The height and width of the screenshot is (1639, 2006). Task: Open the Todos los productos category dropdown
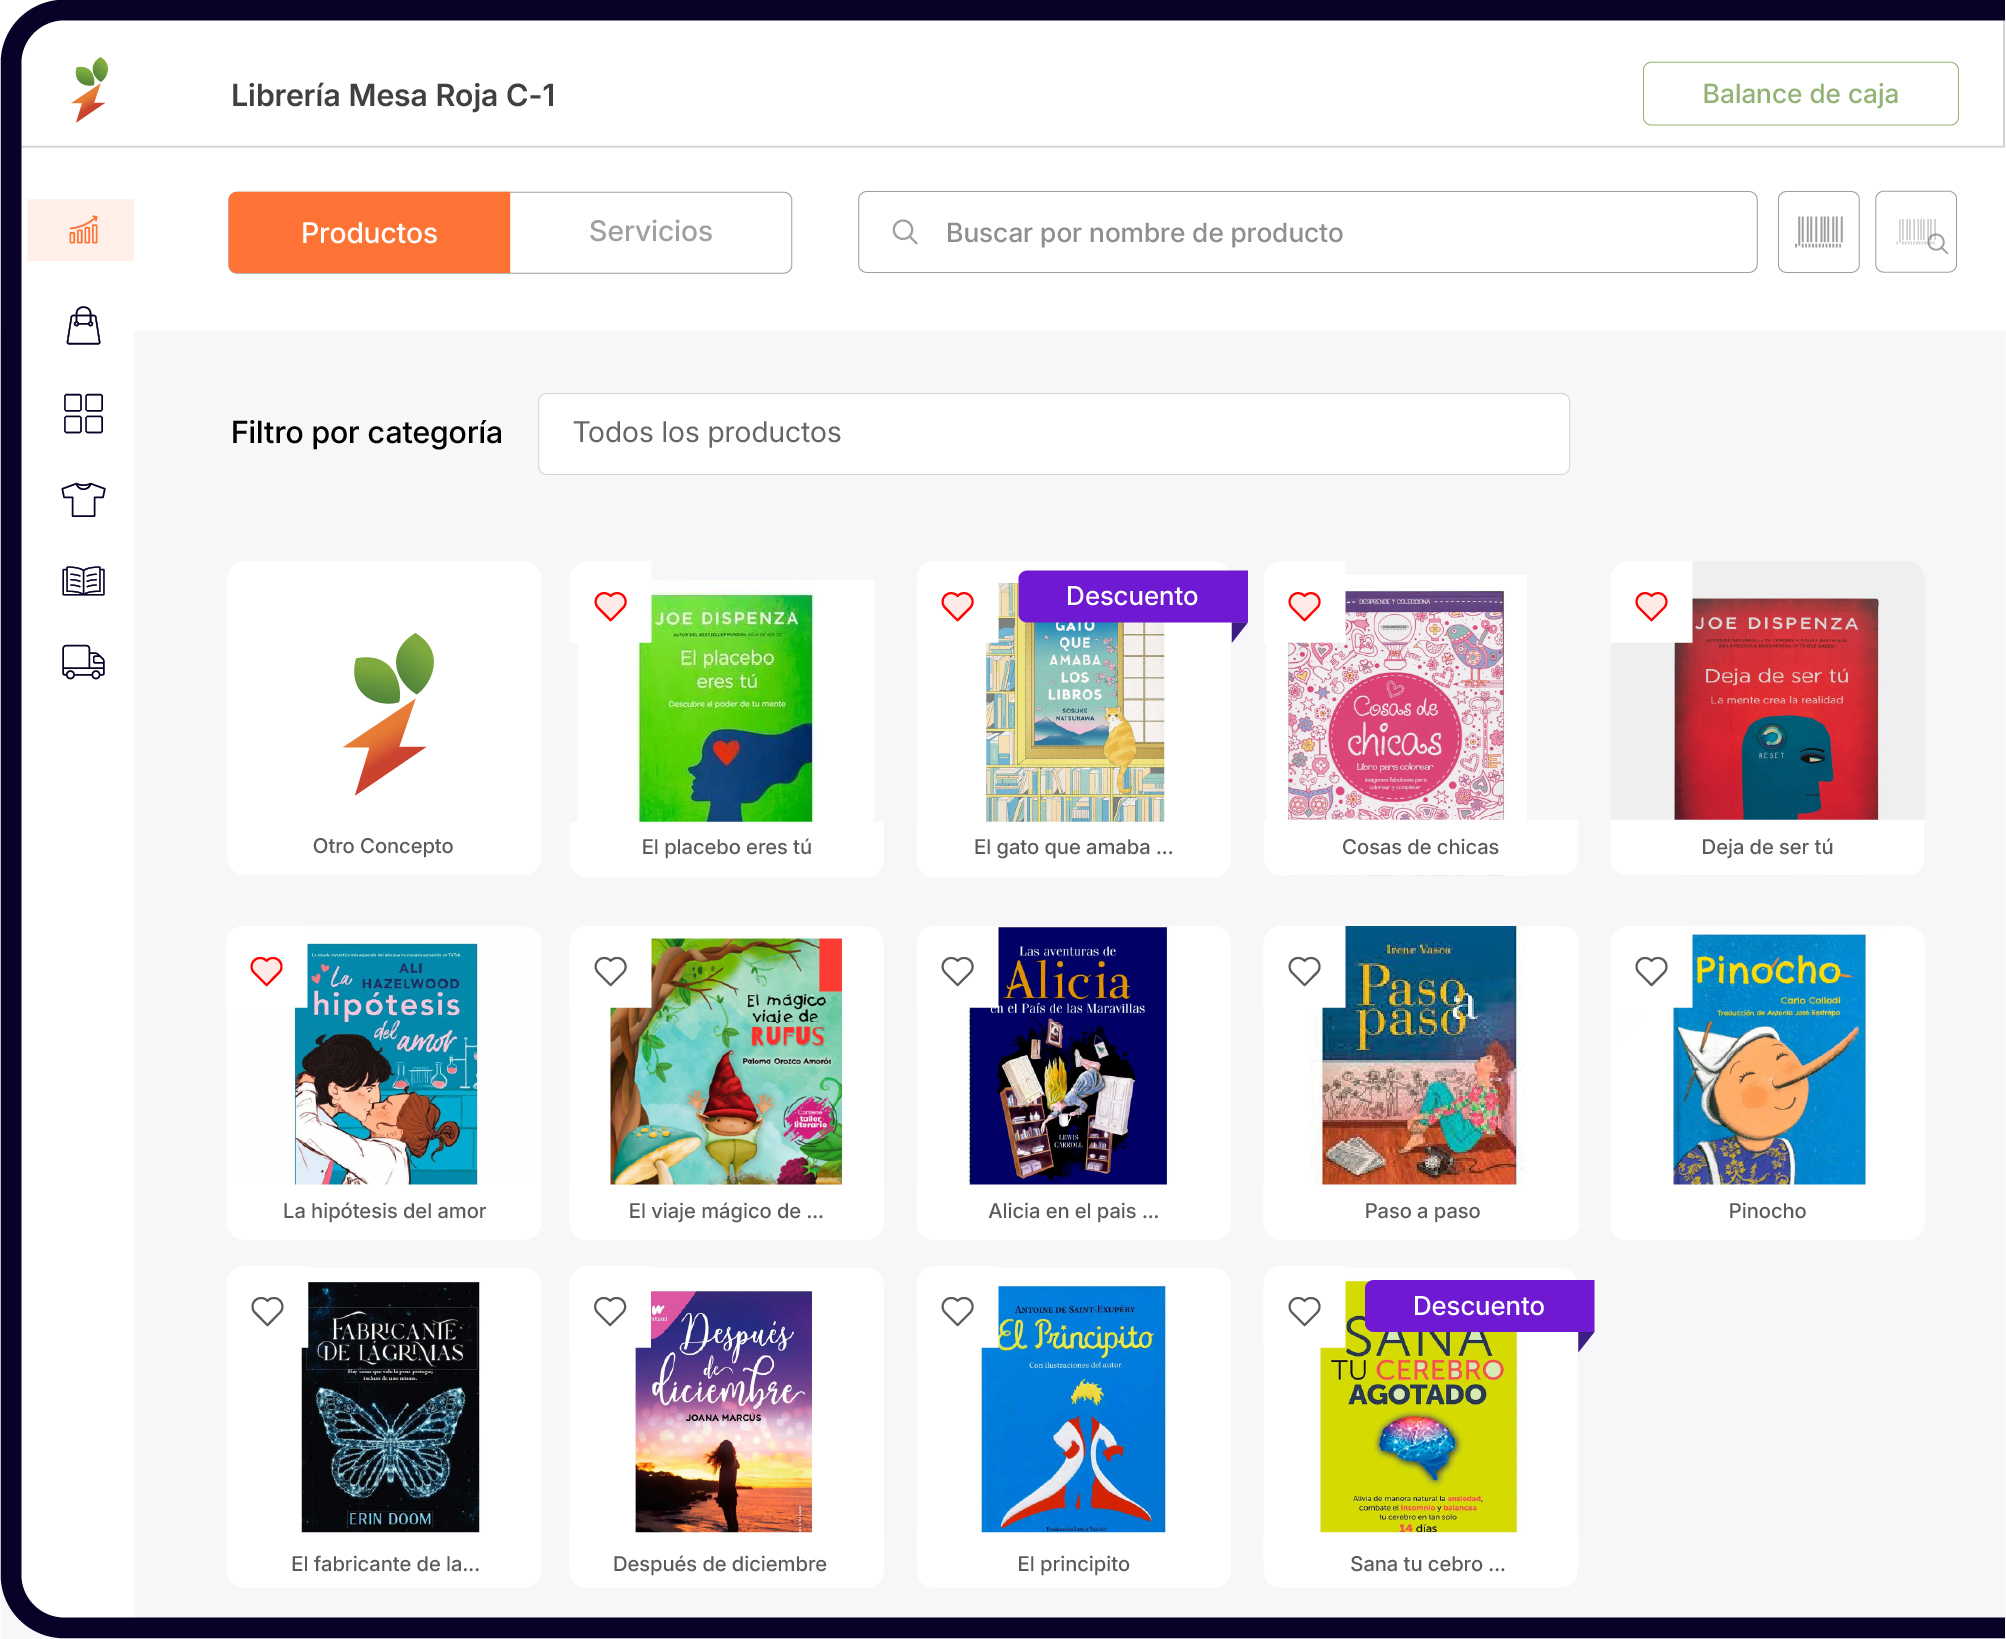coord(1053,433)
